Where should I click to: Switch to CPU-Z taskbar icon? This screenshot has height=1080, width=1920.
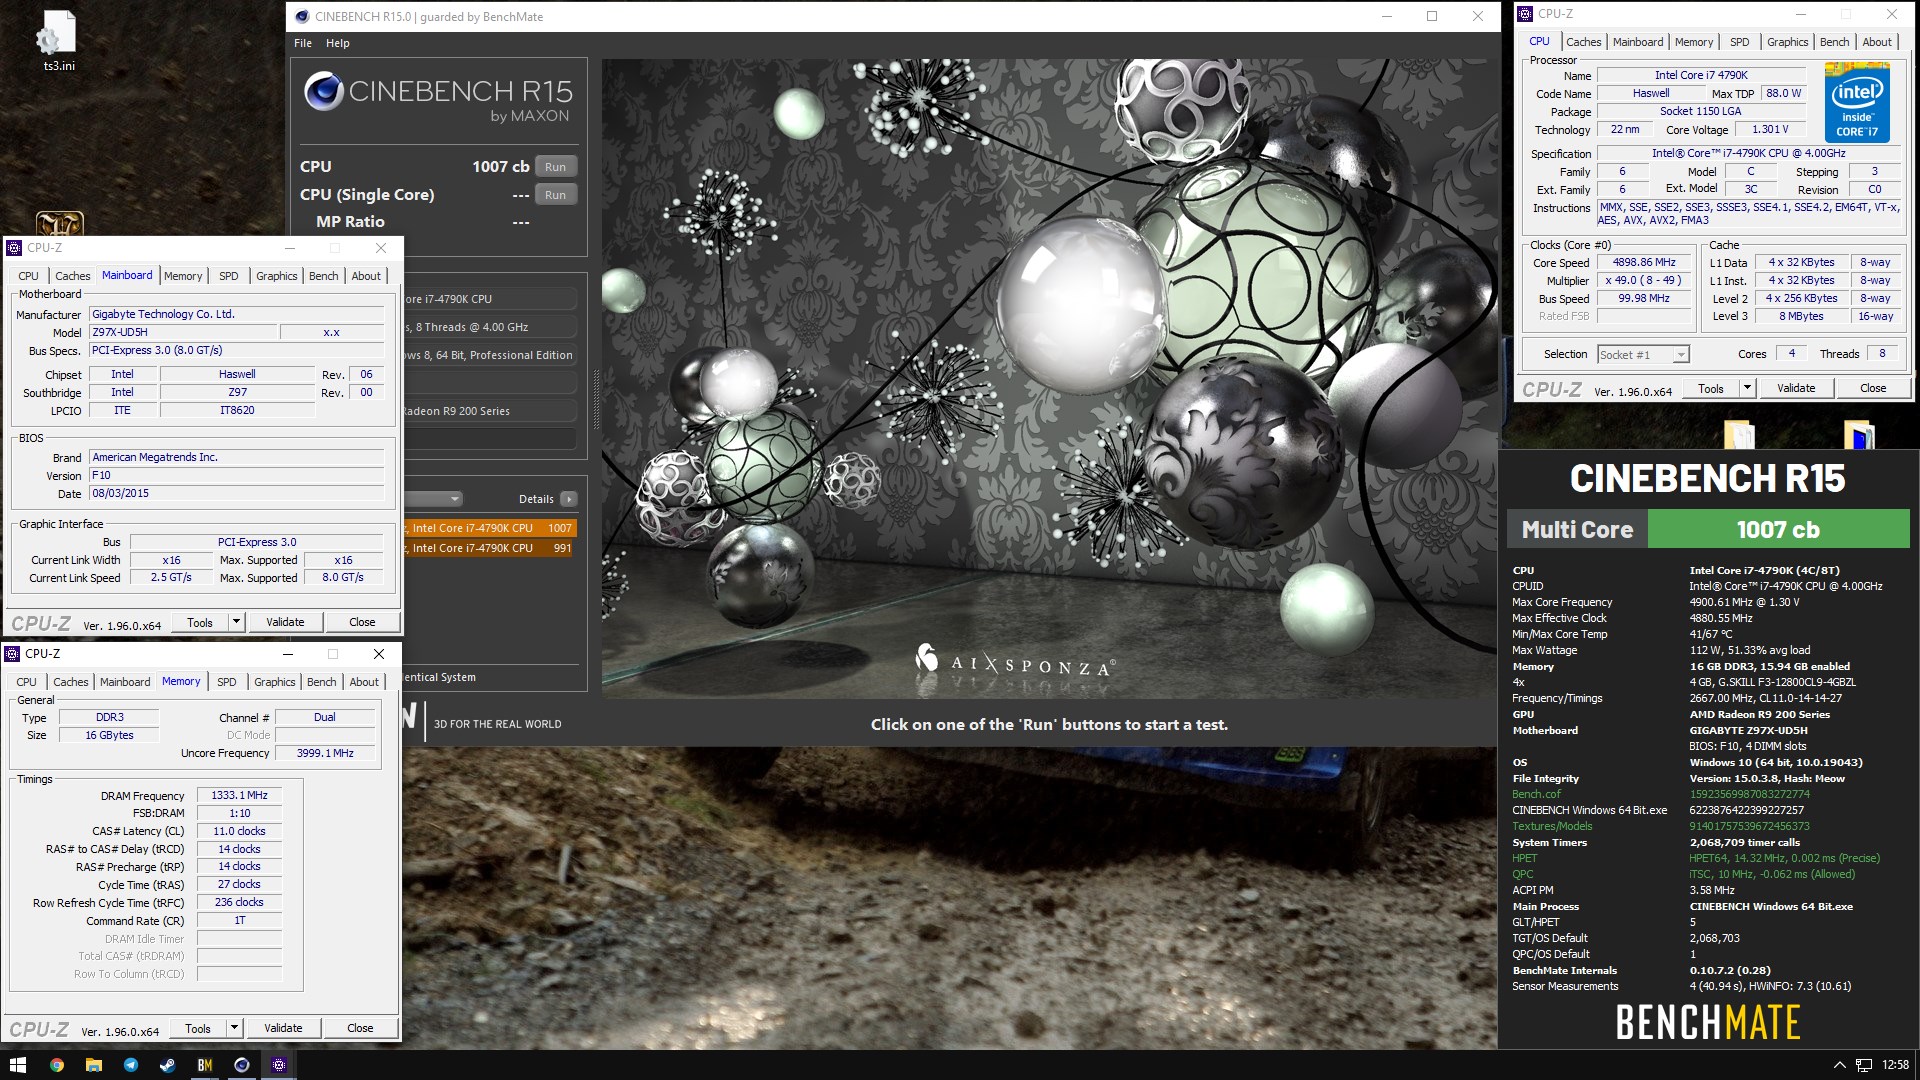(x=279, y=1065)
